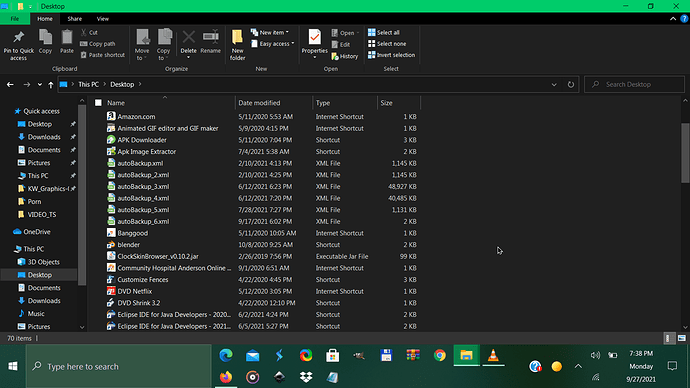This screenshot has height=388, width=690.
Task: Open the File tab
Action: [x=15, y=19]
